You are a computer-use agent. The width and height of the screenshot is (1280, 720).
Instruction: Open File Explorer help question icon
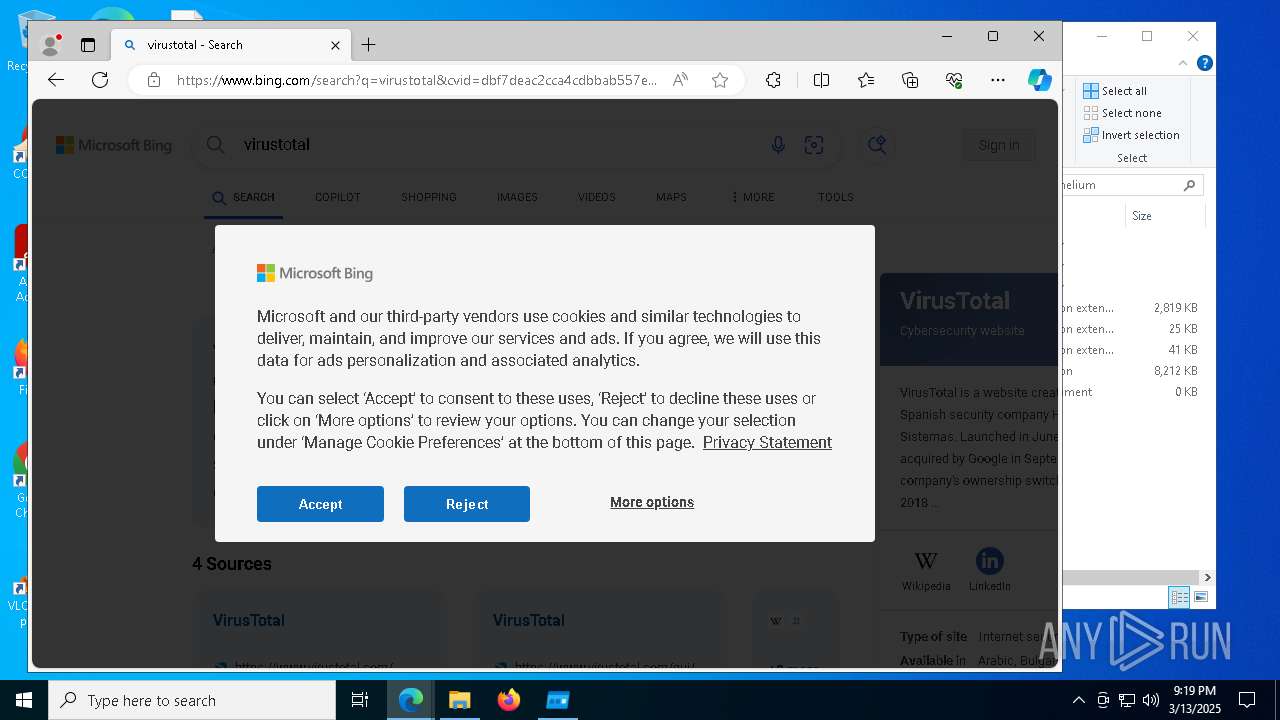[x=1205, y=63]
